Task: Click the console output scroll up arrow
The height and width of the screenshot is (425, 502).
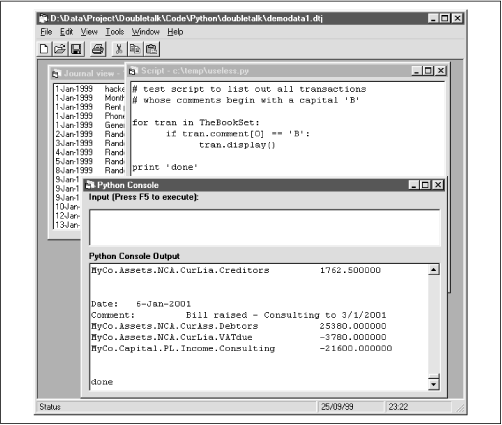Action: tap(433, 269)
